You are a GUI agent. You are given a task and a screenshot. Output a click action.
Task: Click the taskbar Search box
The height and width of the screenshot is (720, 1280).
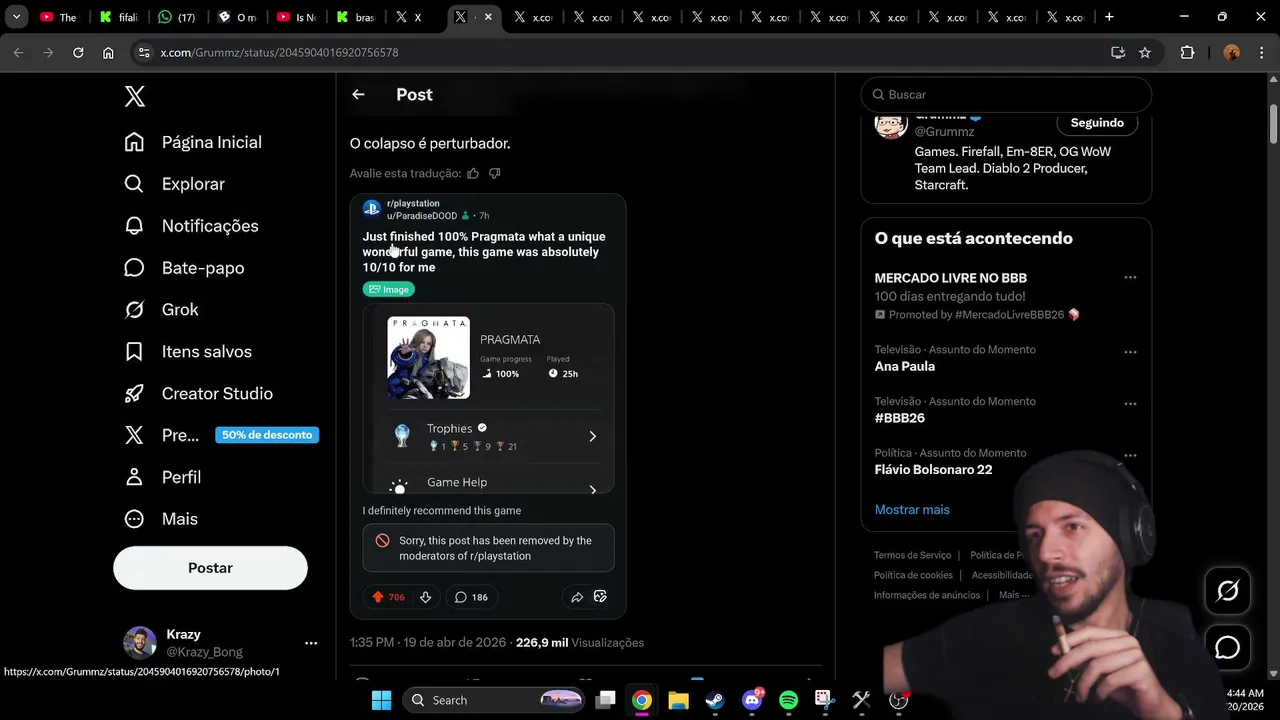494,700
